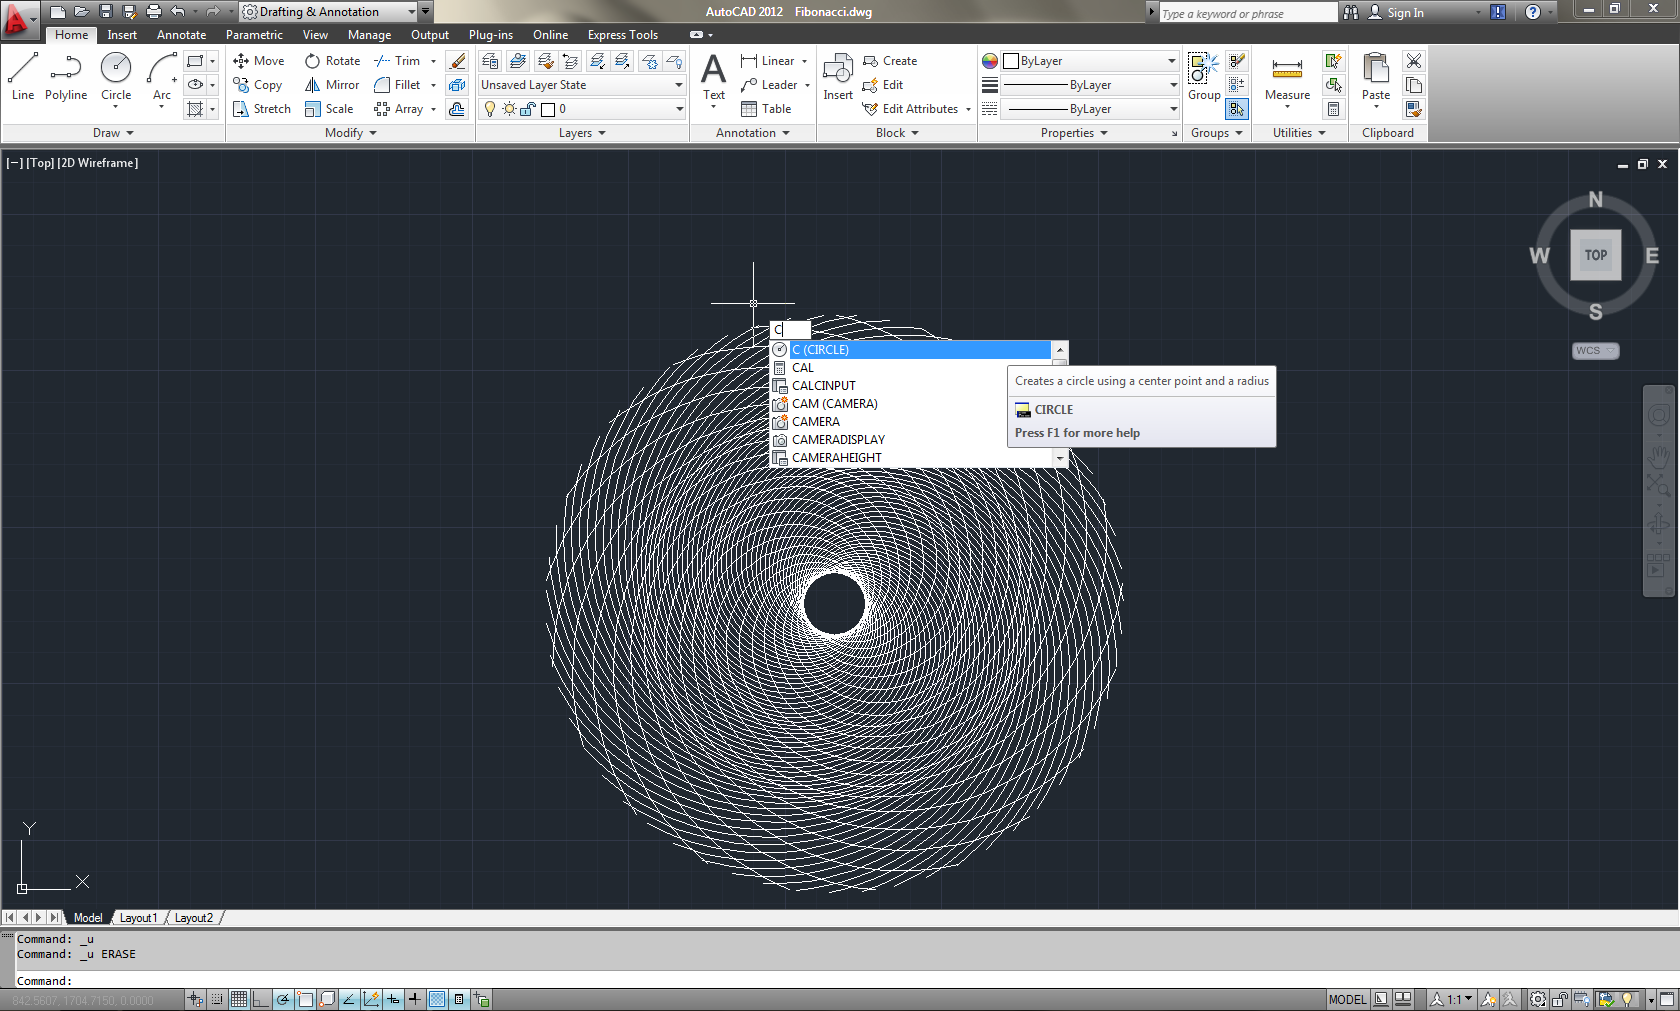Image resolution: width=1680 pixels, height=1011 pixels.
Task: Click the Undo arrow in quick access toolbar
Action: [x=178, y=12]
